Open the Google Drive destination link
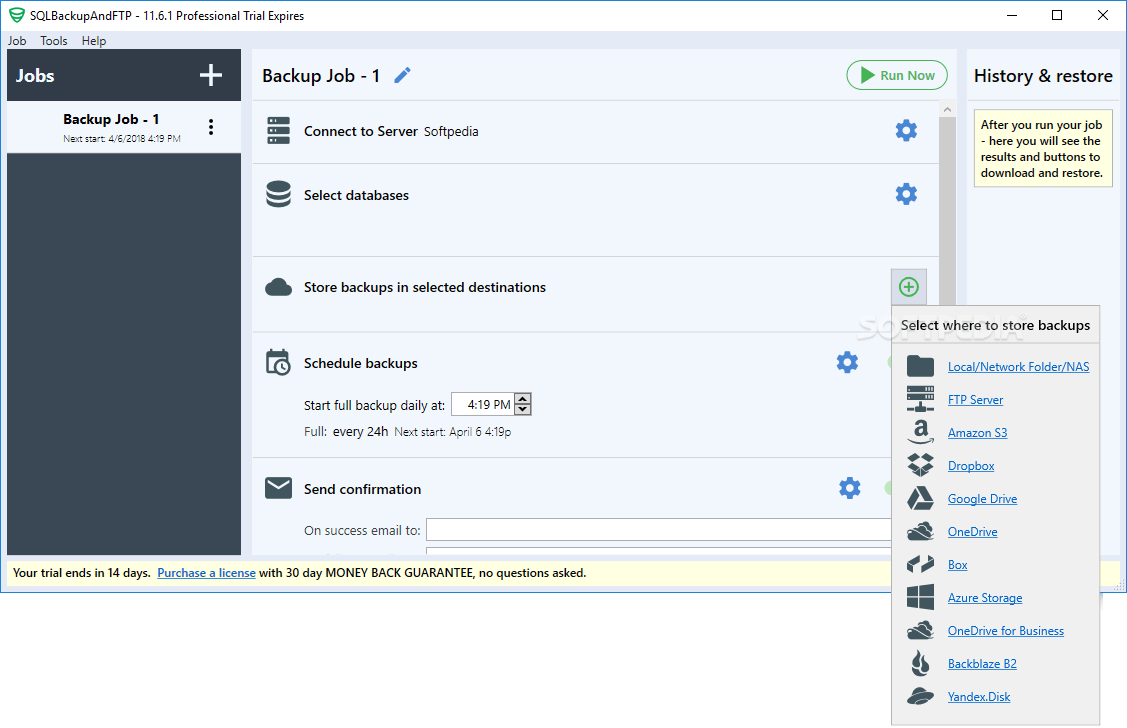The height and width of the screenshot is (728, 1127). (982, 498)
